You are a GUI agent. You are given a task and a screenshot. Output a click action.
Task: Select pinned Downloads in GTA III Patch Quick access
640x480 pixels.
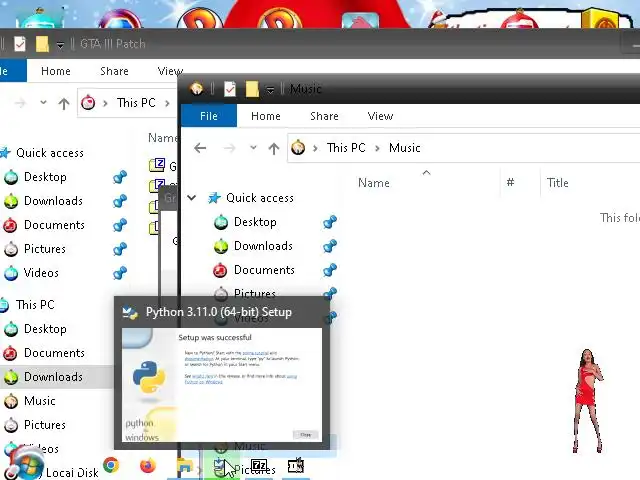pos(53,201)
